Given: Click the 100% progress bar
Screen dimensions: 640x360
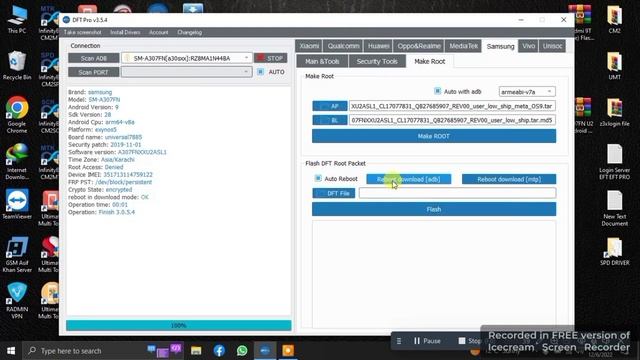Looking at the screenshot, I should click(179, 325).
